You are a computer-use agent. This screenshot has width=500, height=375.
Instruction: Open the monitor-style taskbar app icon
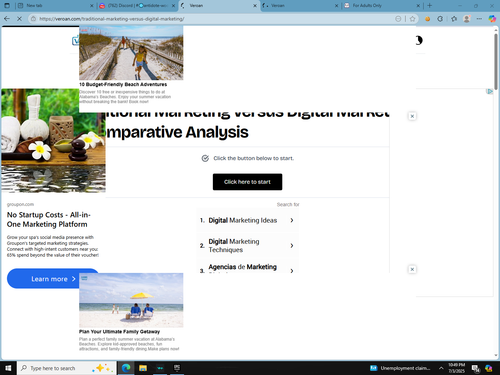tap(177, 368)
